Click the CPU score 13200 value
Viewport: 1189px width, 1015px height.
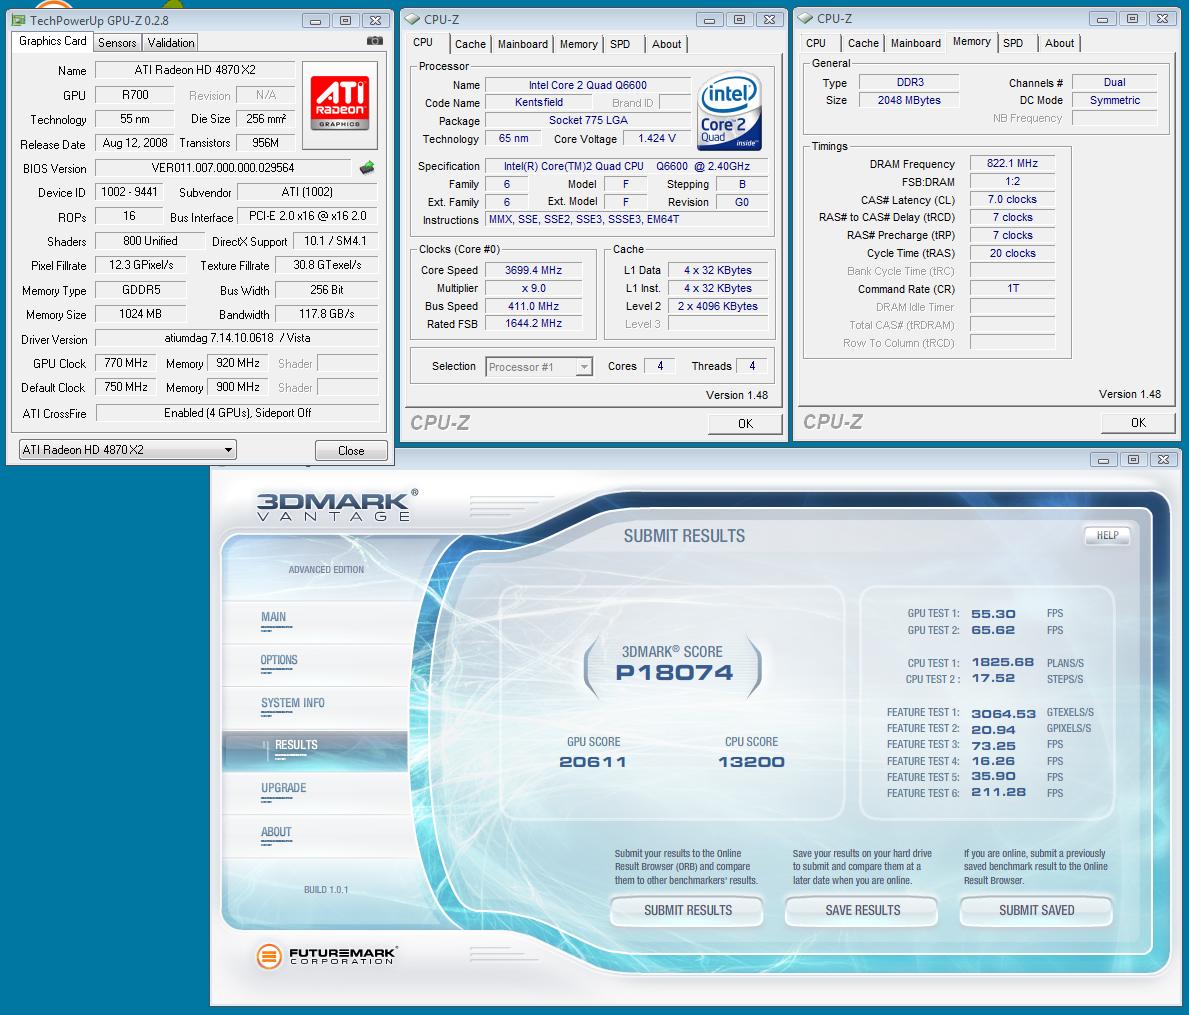751,762
